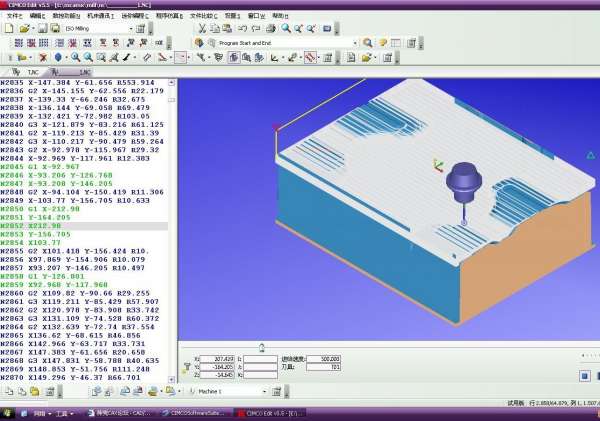
Task: Click the zoom in magnifier in backplot toolbar
Action: pos(75,58)
